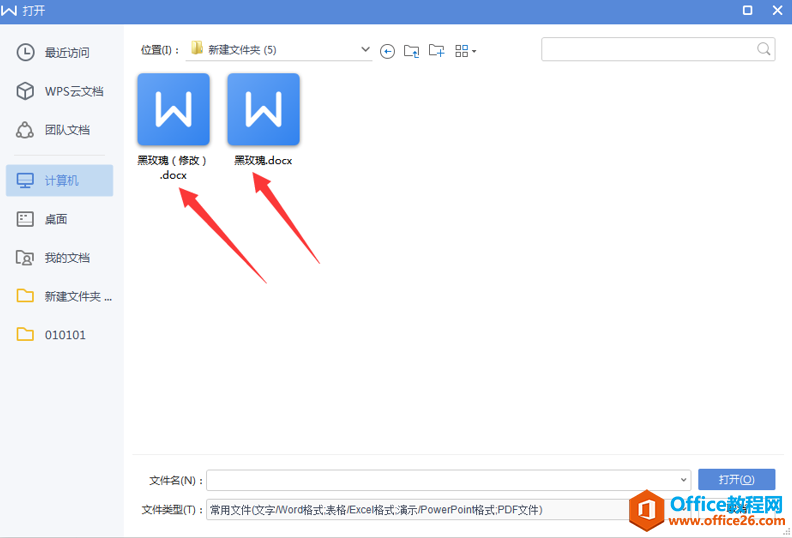792x538 pixels.
Task: Open WPS云文档 cloud documents
Action: click(60, 91)
